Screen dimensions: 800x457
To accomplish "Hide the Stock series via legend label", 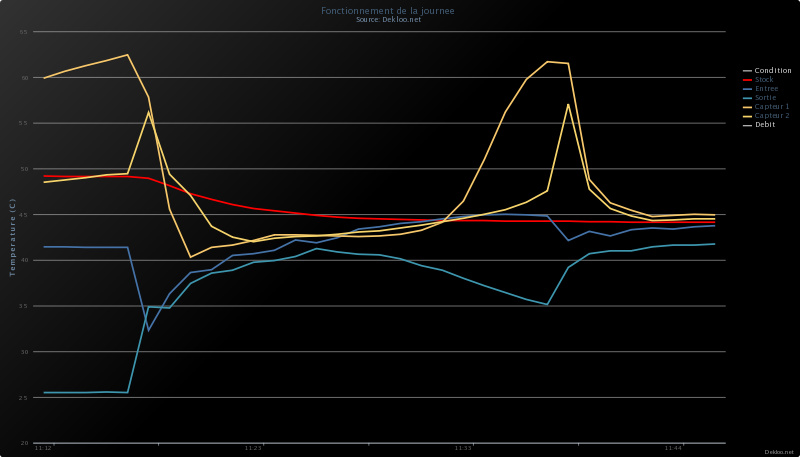I will pyautogui.click(x=764, y=80).
